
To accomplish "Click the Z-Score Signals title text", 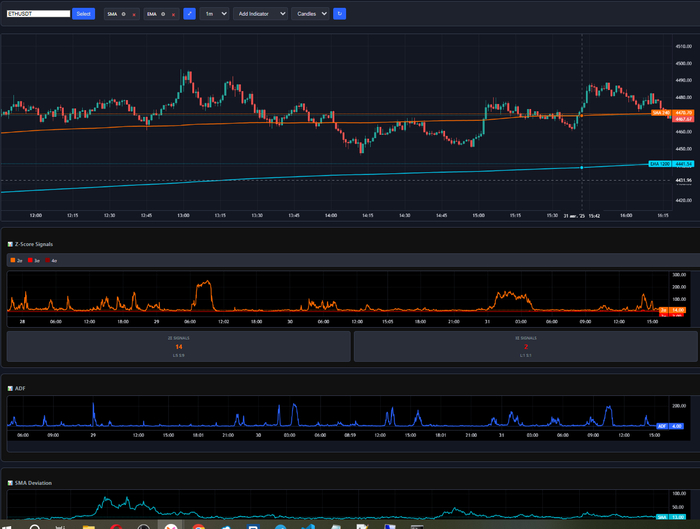I will click(x=34, y=244).
